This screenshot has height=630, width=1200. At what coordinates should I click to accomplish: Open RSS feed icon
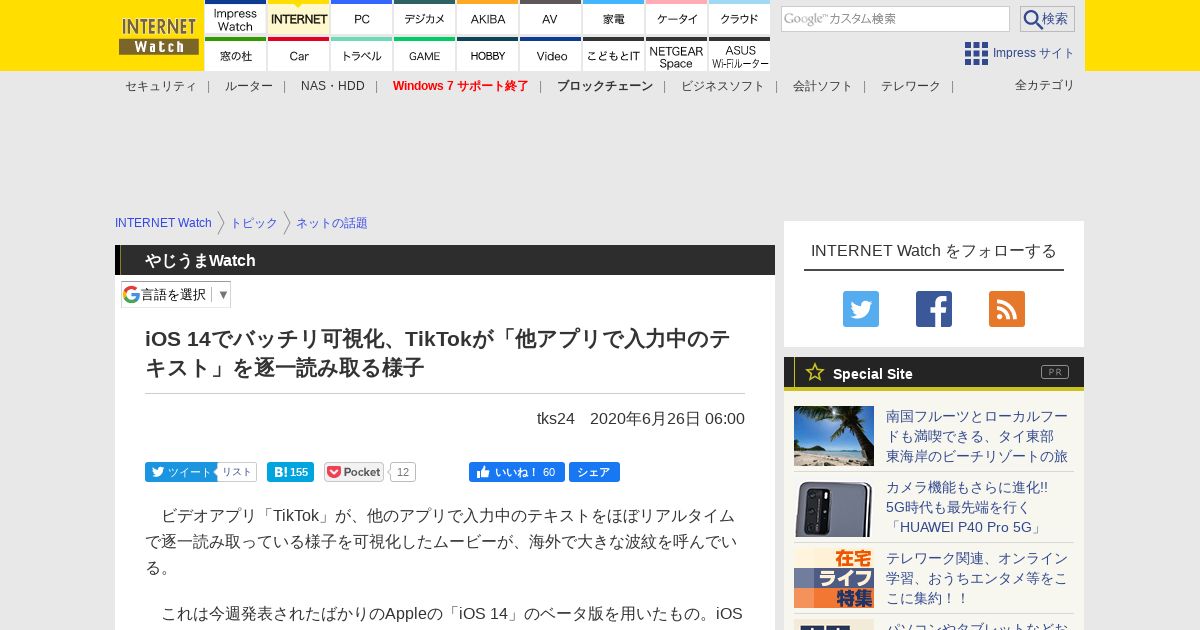point(1007,309)
